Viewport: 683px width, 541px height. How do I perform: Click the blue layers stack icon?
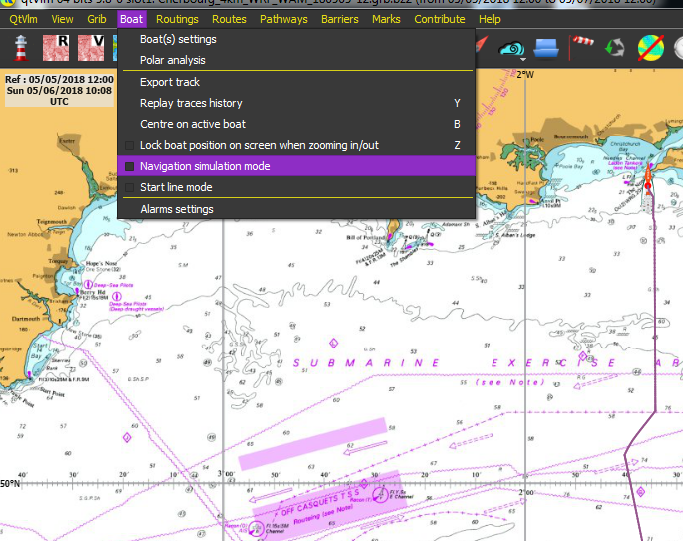coord(545,48)
